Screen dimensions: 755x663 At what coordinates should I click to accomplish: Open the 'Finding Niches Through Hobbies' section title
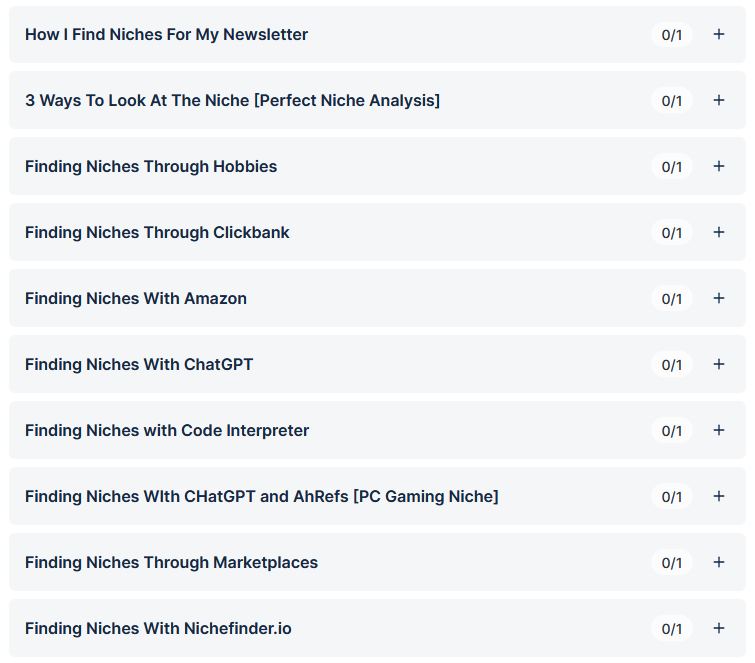coord(151,166)
